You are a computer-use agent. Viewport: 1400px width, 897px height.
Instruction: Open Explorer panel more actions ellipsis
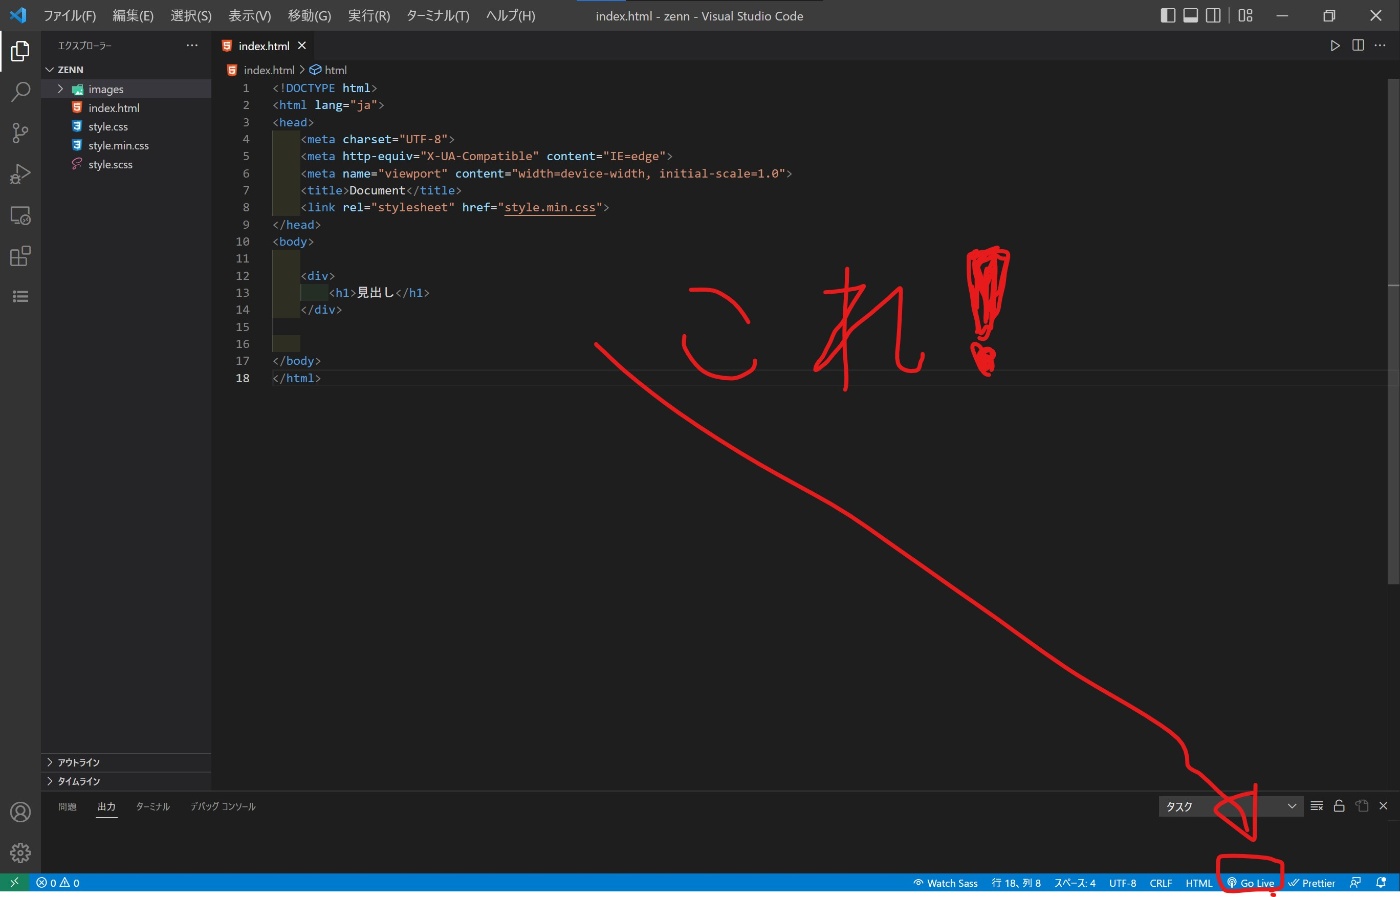pyautogui.click(x=192, y=46)
